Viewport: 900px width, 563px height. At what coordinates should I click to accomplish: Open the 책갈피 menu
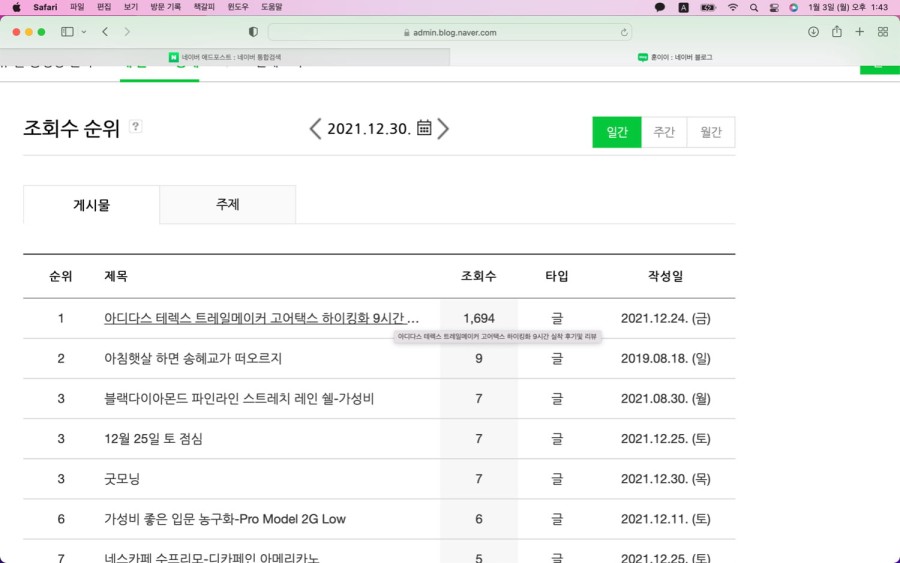pyautogui.click(x=204, y=7)
